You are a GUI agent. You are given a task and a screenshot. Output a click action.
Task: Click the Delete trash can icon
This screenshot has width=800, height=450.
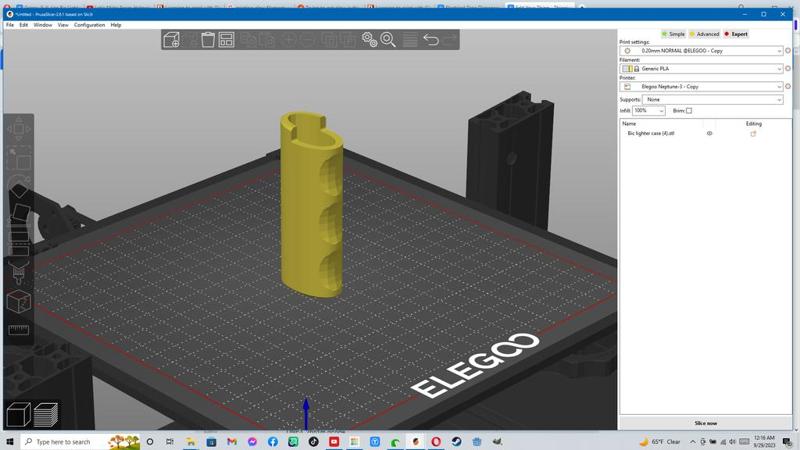pos(208,40)
